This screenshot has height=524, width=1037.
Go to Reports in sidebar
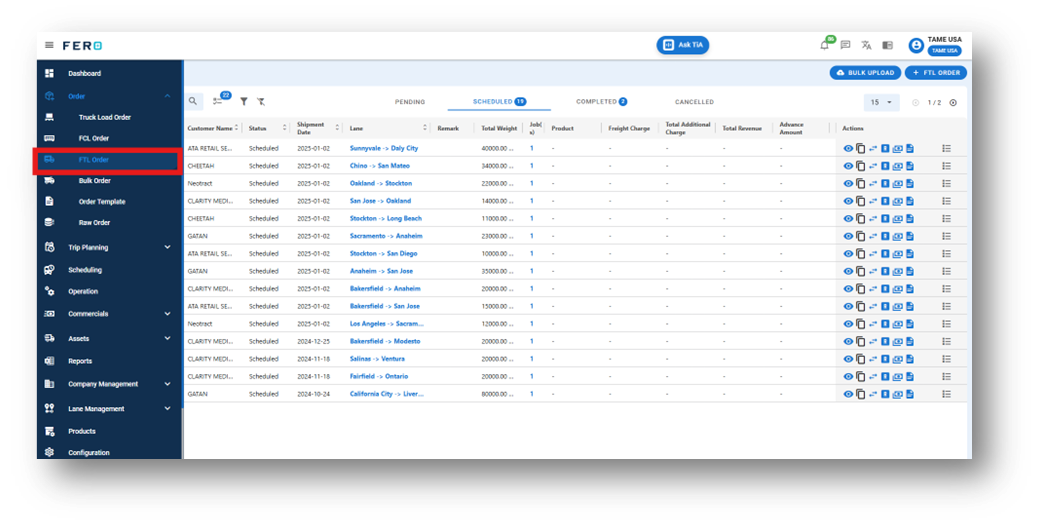click(x=80, y=361)
